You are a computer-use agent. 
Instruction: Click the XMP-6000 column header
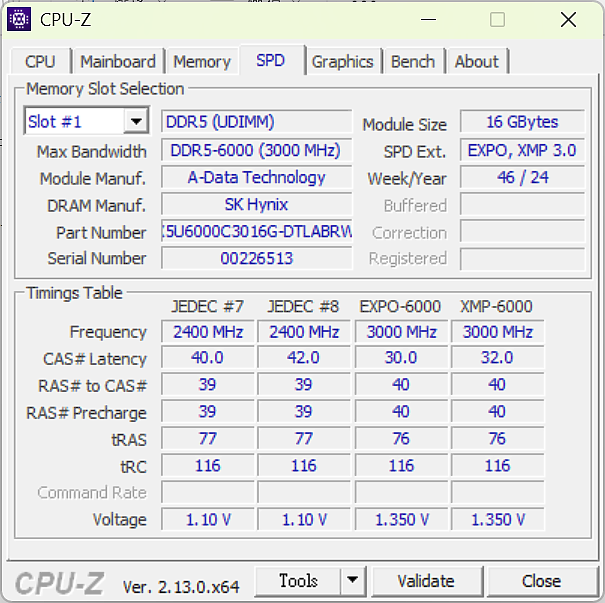(x=497, y=307)
